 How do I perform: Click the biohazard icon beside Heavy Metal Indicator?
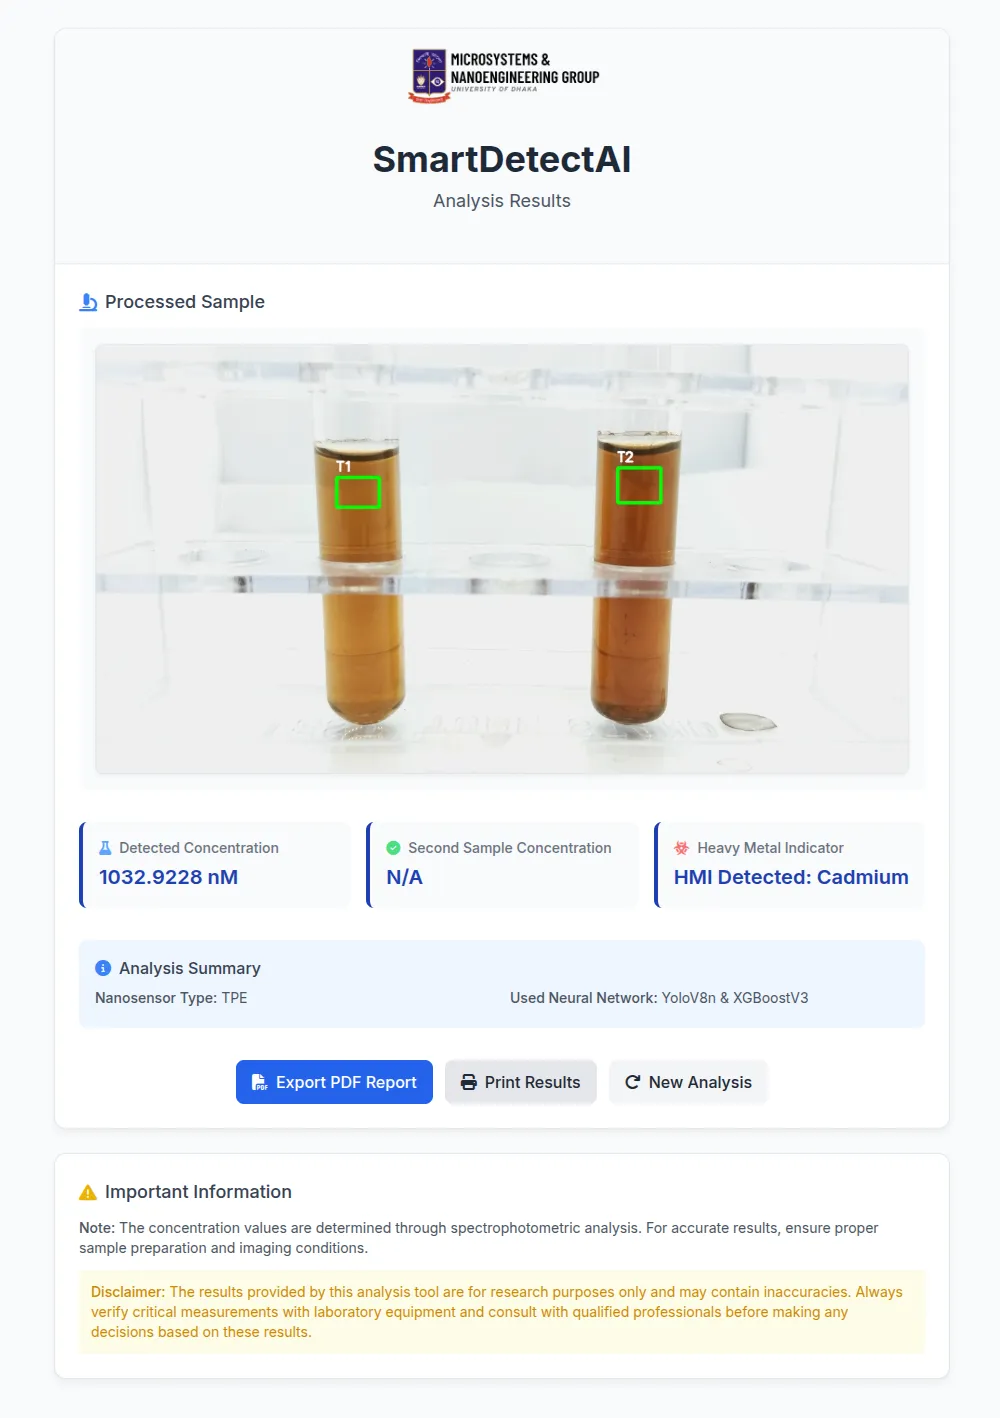coord(681,848)
